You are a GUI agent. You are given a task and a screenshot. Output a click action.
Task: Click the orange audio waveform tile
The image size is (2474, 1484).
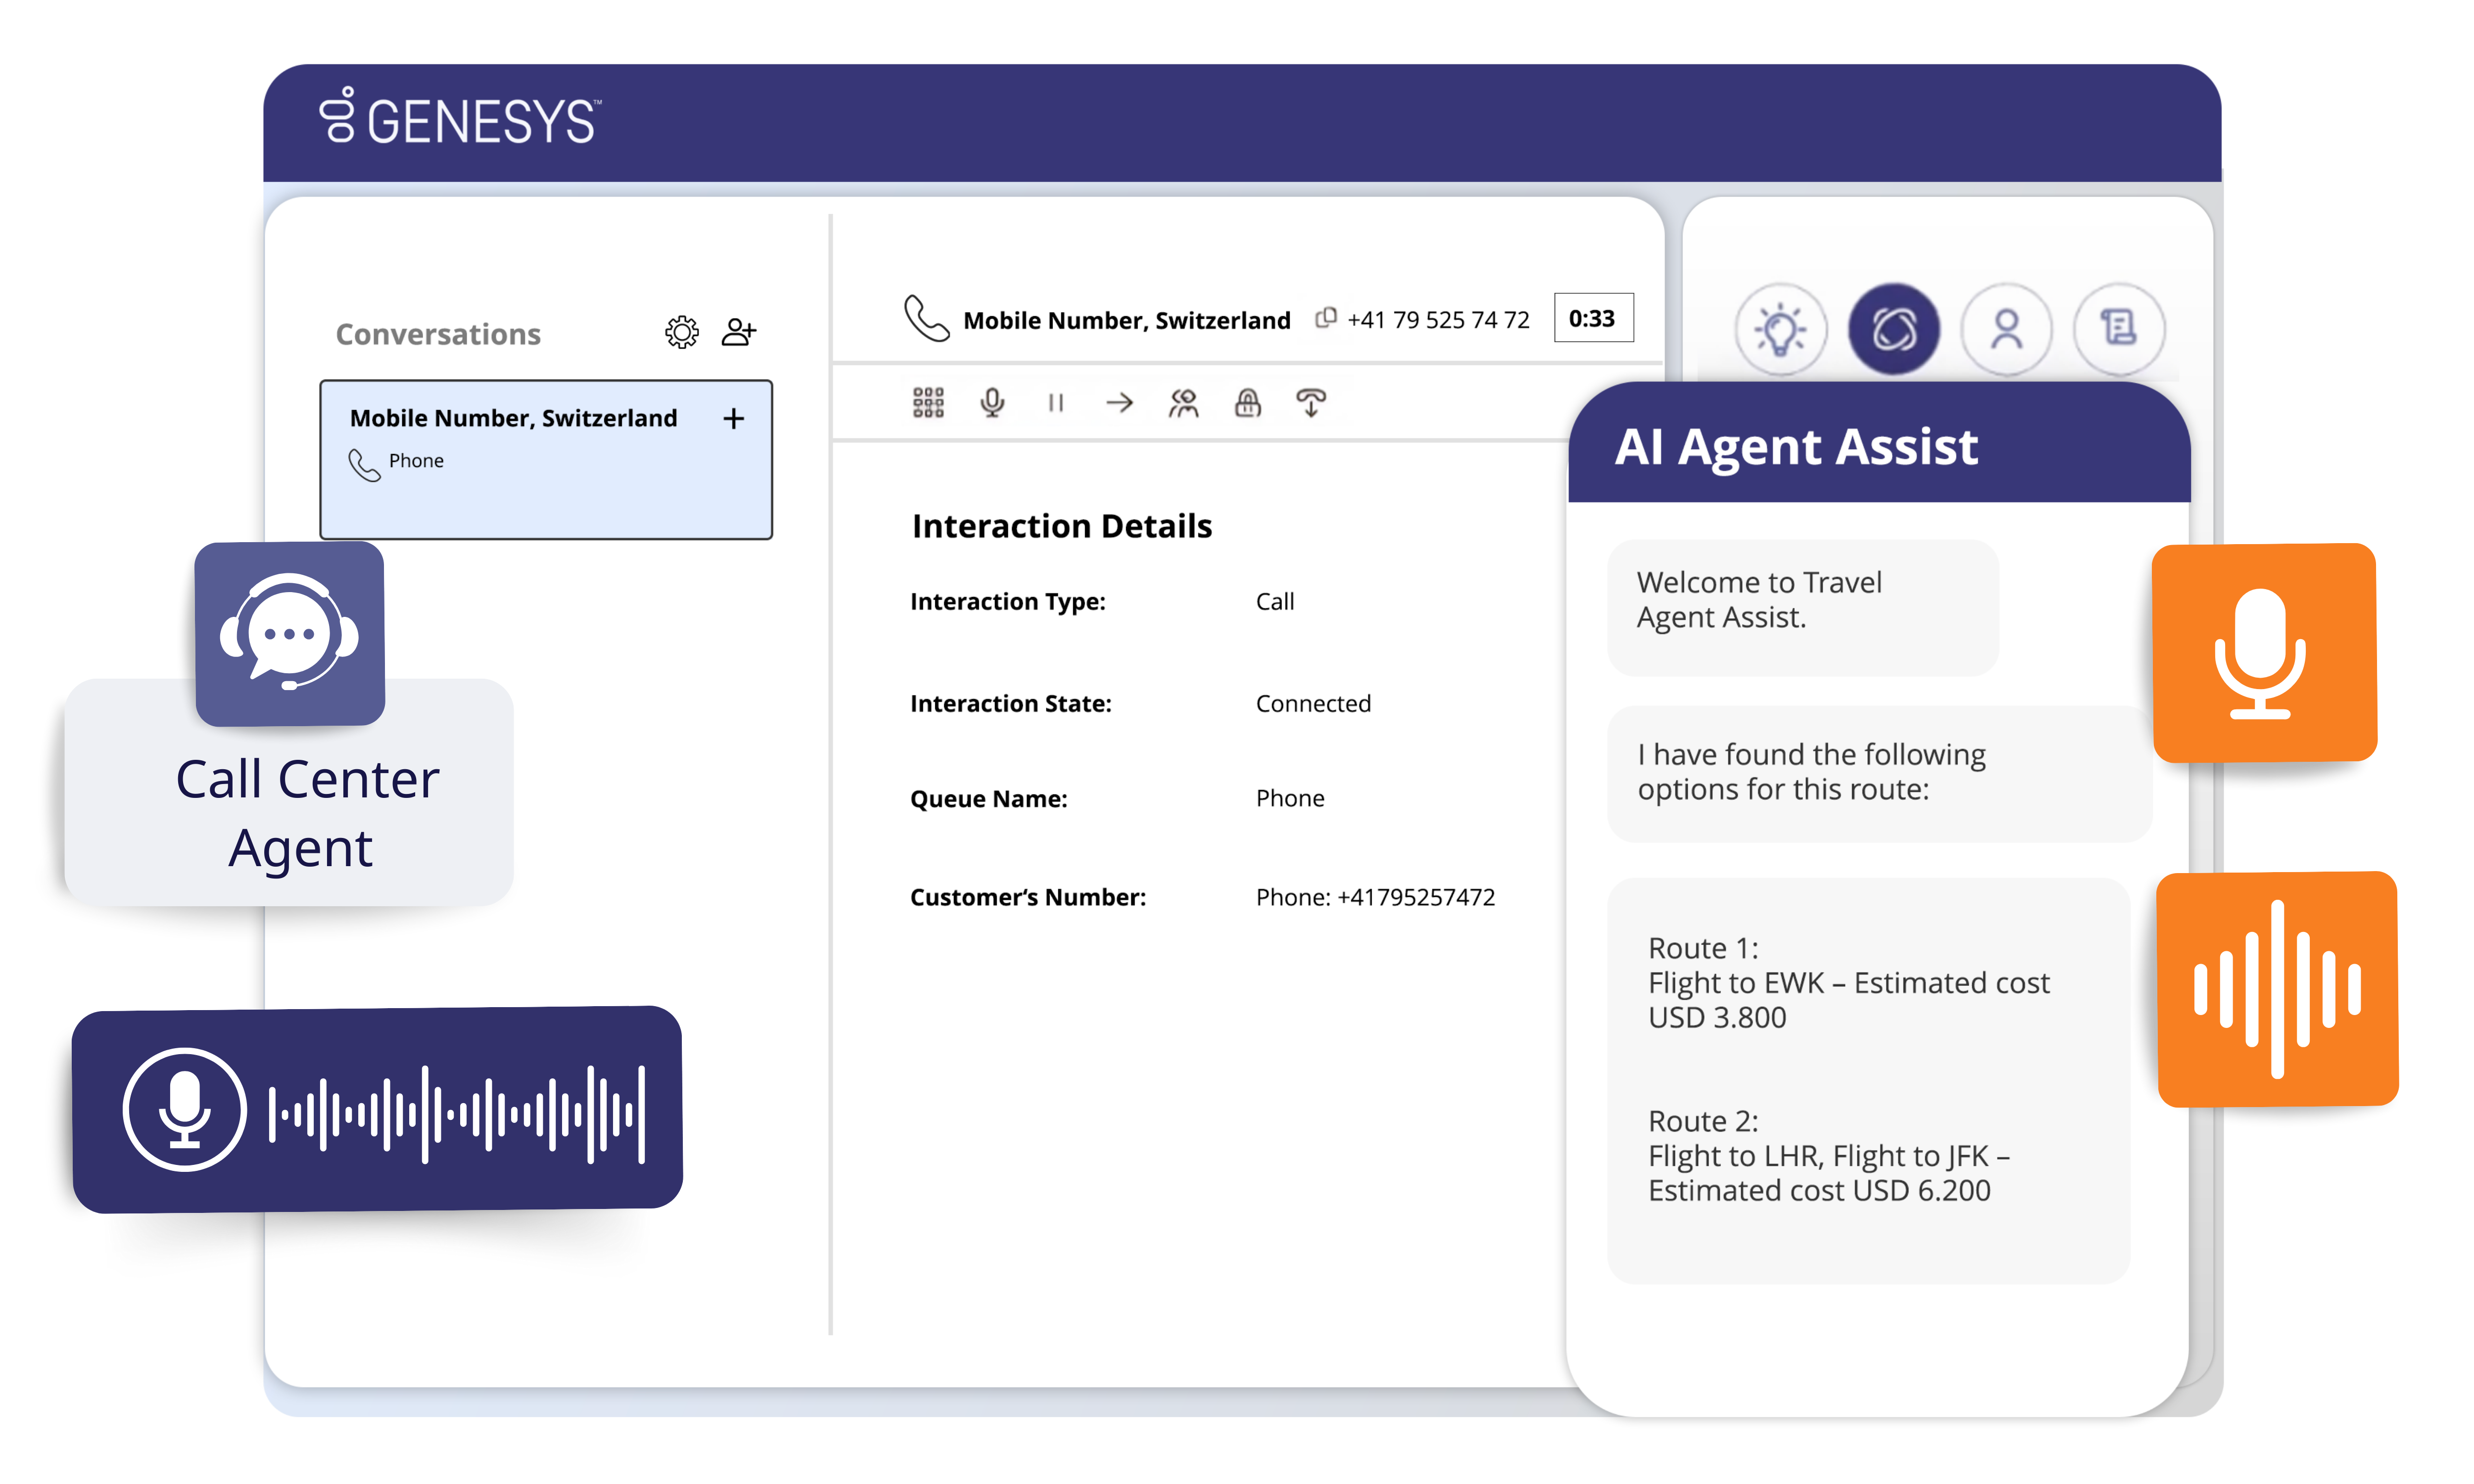click(2277, 989)
